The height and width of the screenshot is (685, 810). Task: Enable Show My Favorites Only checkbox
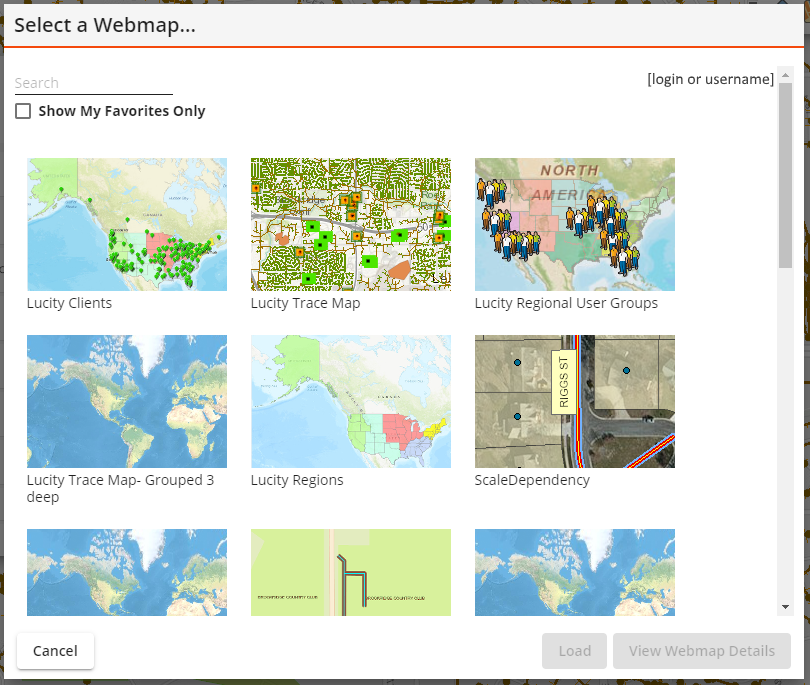(x=23, y=111)
